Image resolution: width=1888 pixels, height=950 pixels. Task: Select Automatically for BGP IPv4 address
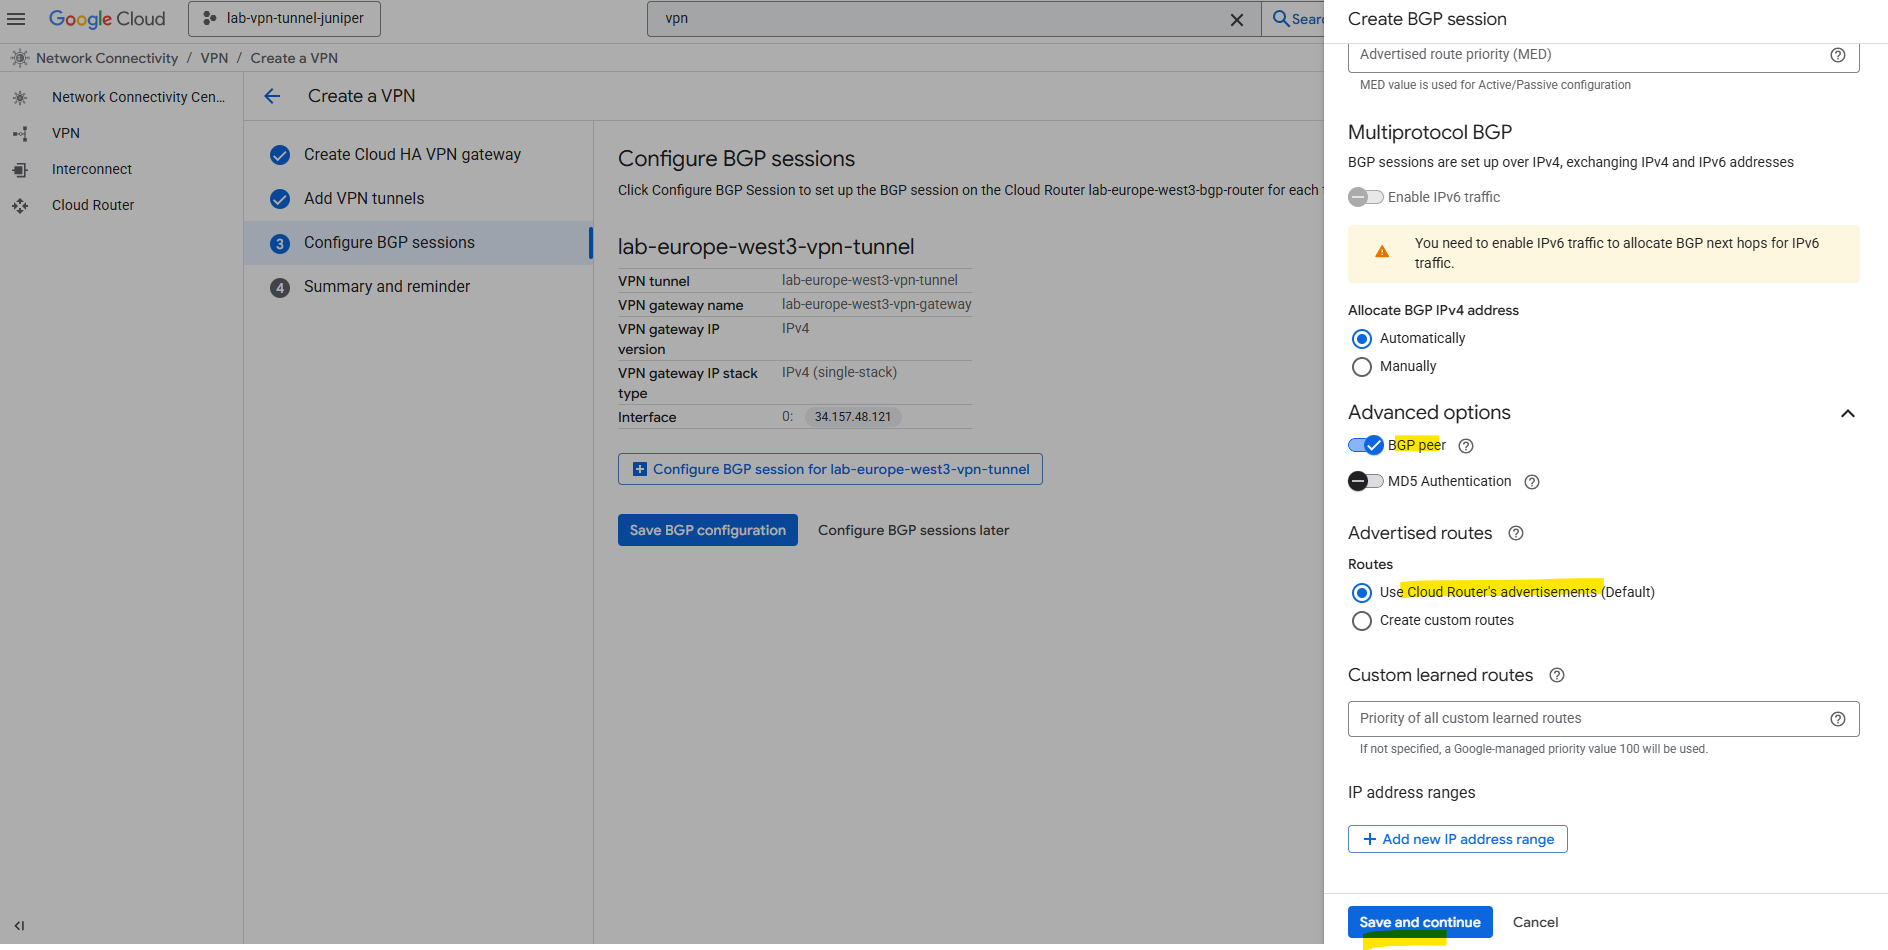pos(1362,339)
